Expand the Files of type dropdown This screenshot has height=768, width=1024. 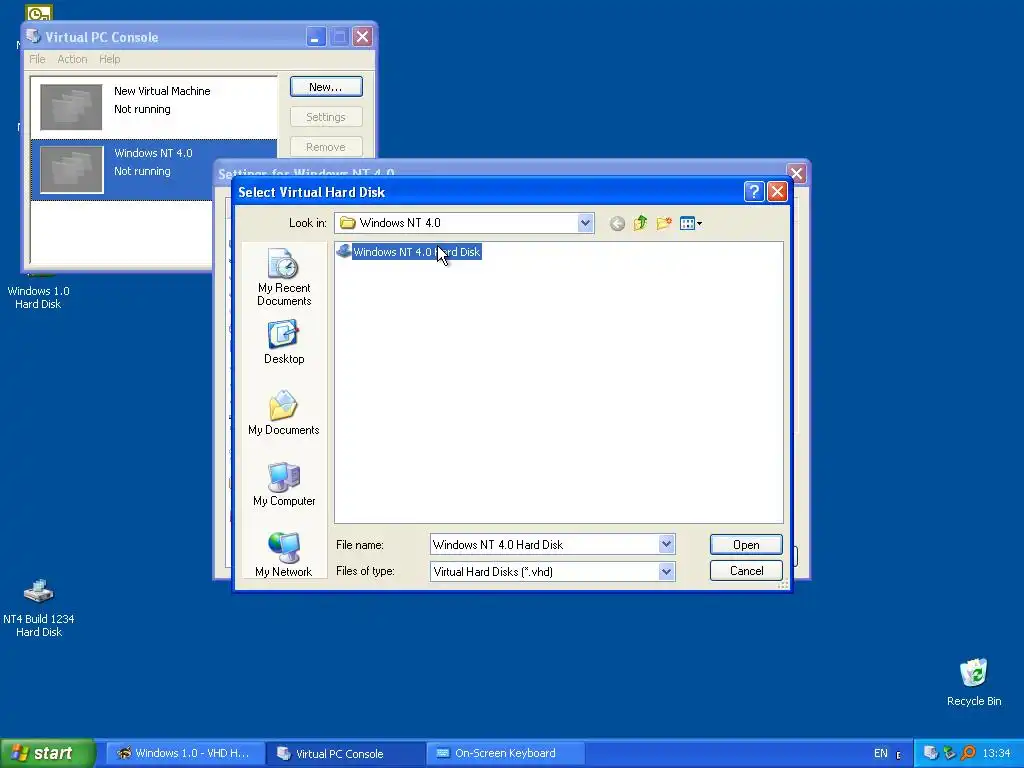tap(666, 571)
